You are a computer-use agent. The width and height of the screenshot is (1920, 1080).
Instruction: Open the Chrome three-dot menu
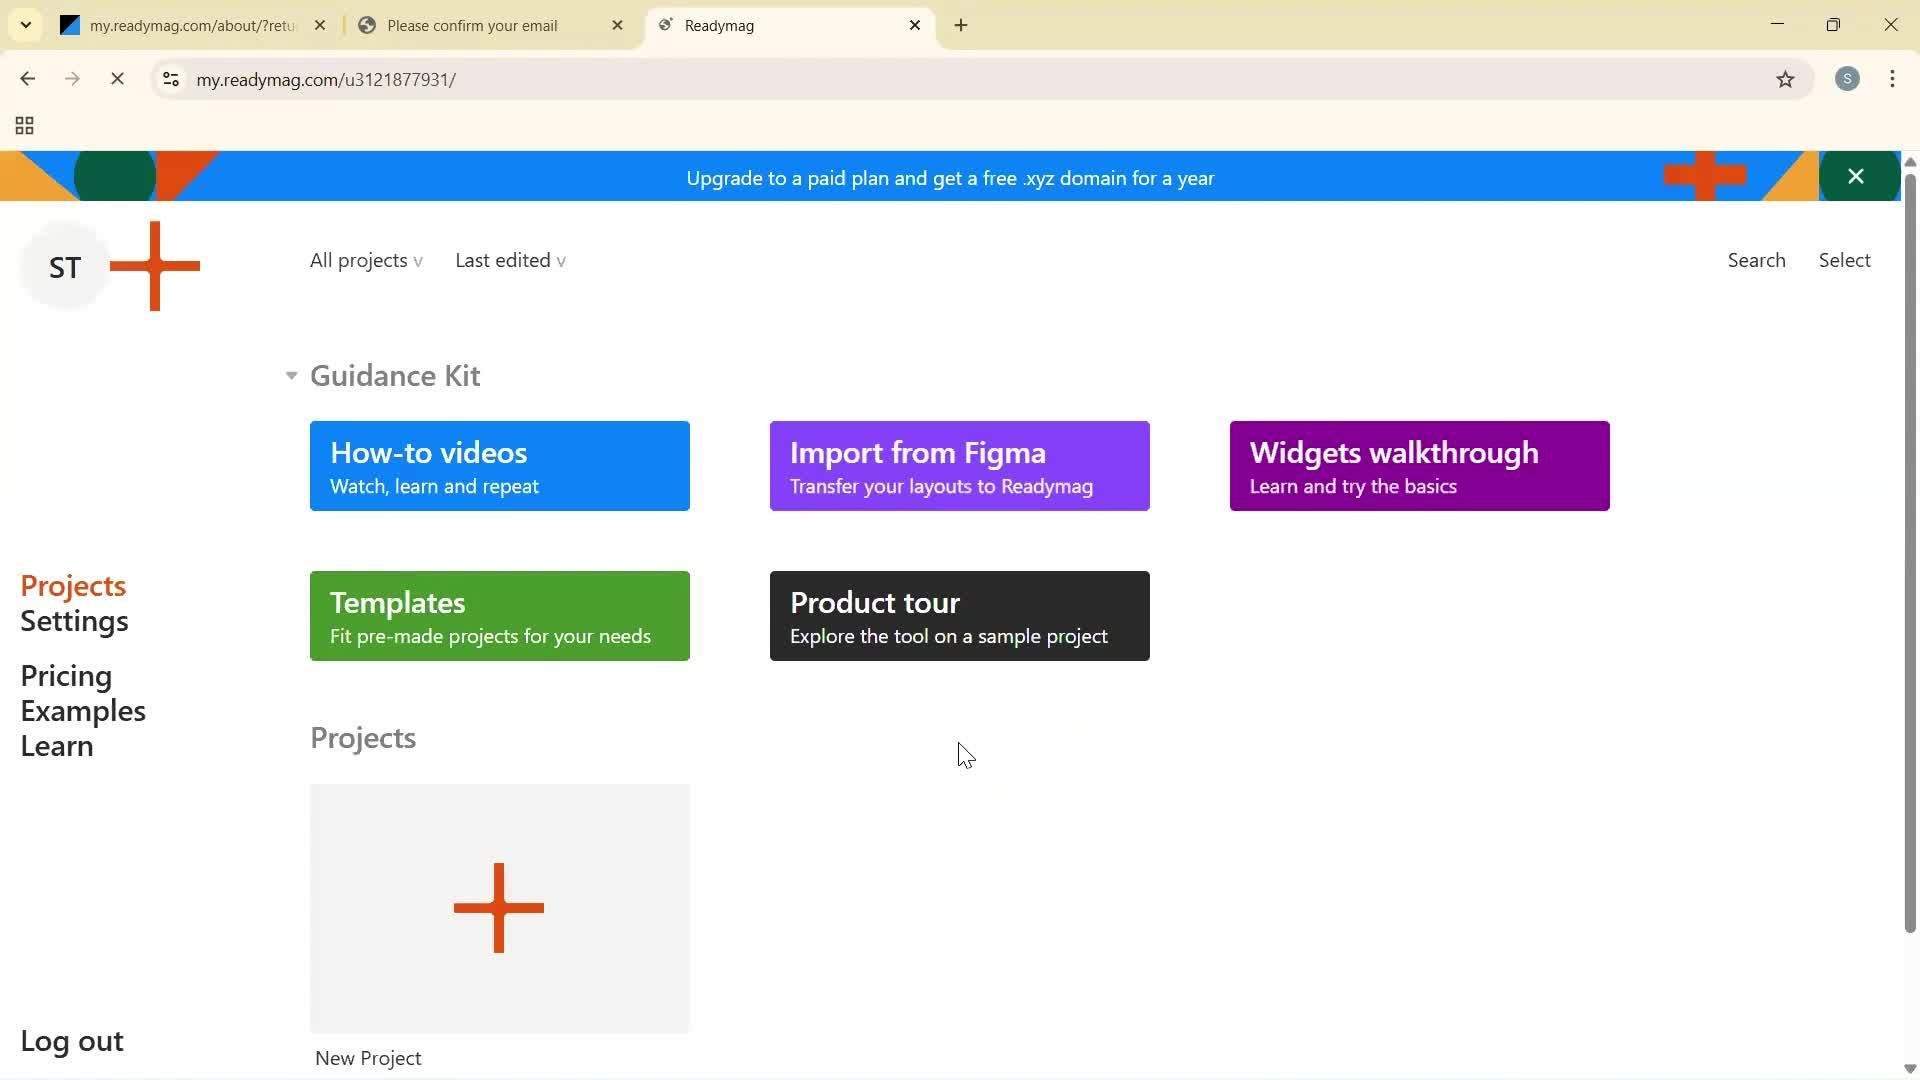(1893, 79)
